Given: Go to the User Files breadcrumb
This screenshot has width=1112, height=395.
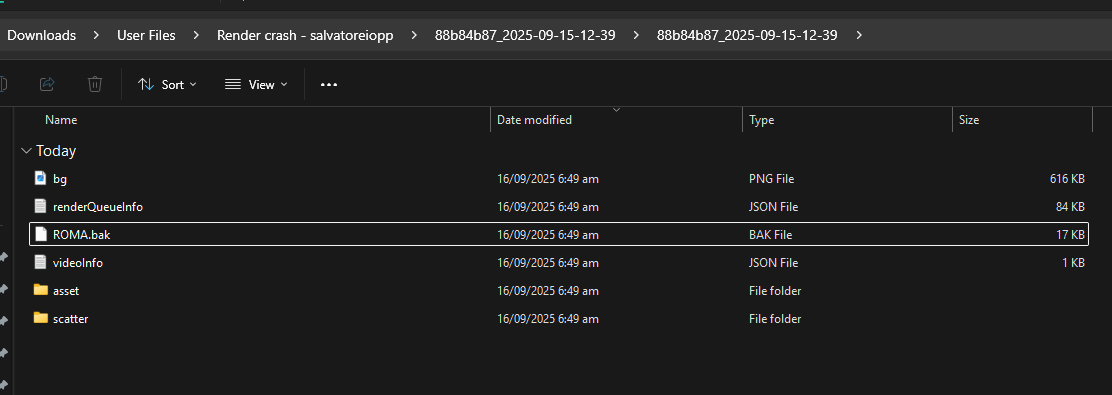Looking at the screenshot, I should 146,35.
